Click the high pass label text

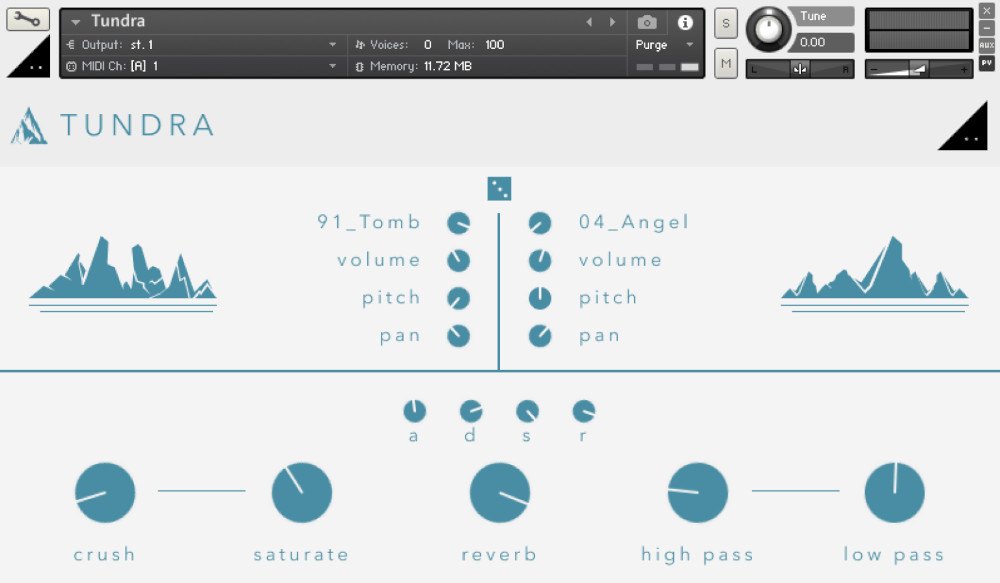click(697, 555)
